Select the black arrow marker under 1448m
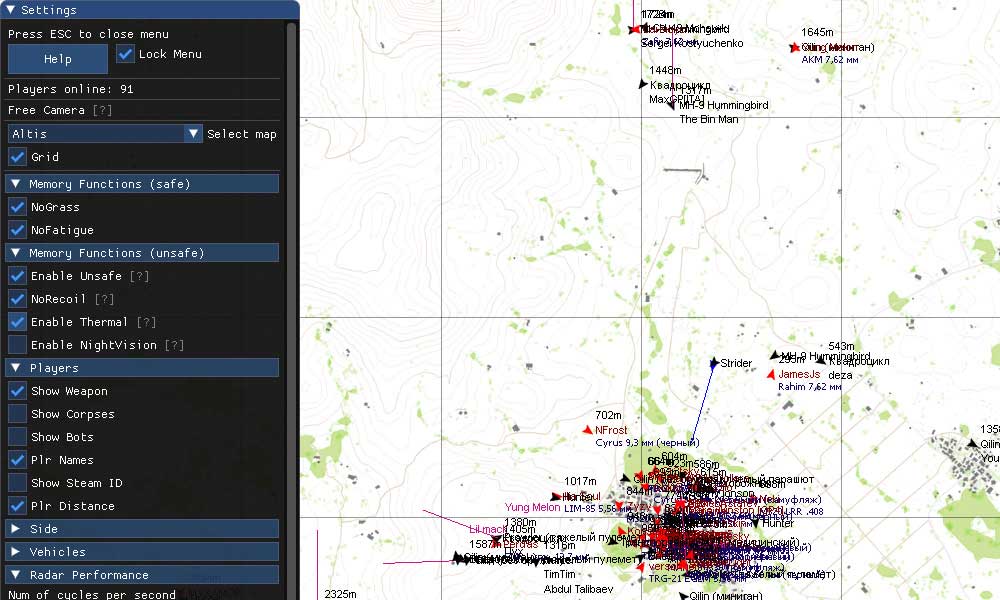 tap(643, 84)
